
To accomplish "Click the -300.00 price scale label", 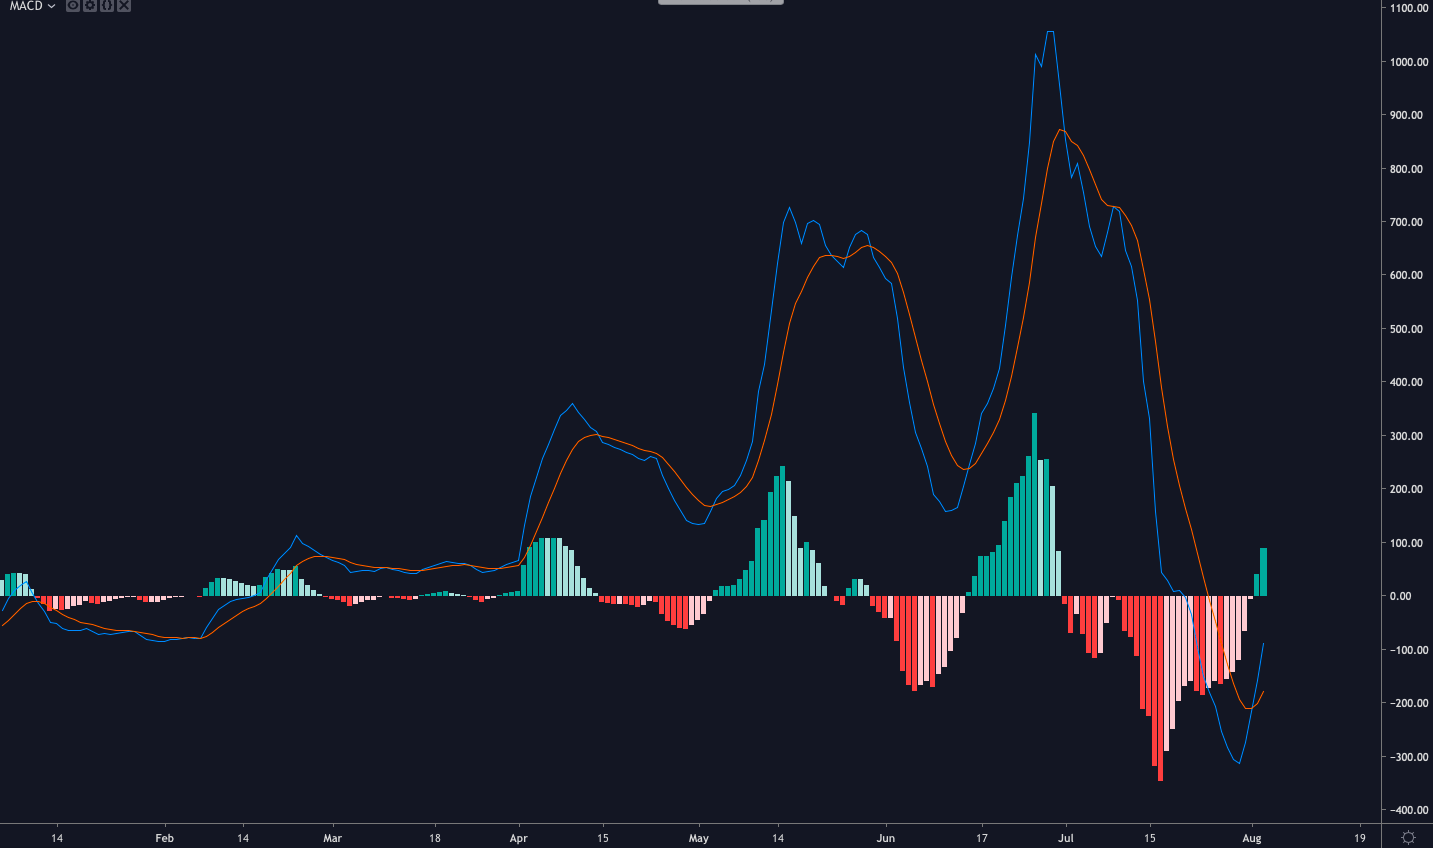I will point(1407,757).
